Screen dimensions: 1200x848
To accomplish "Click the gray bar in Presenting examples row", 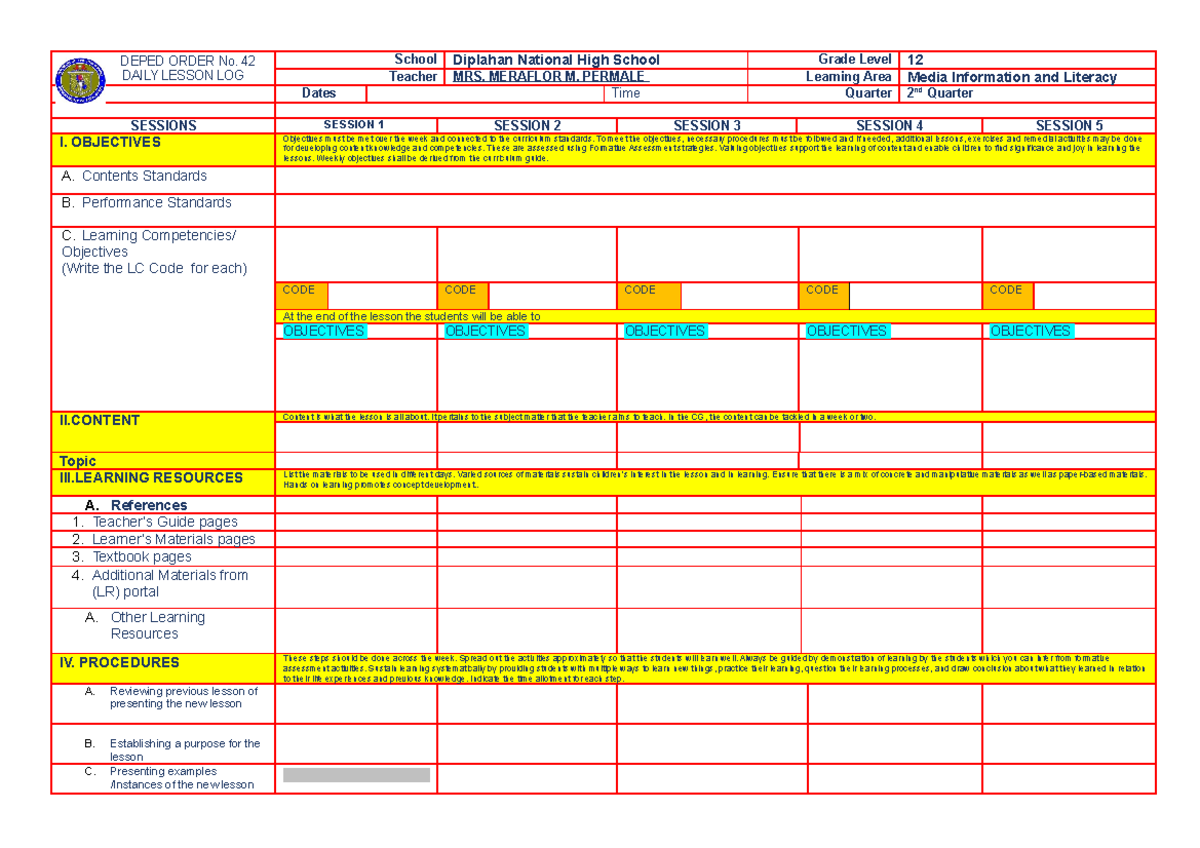I will 356,775.
